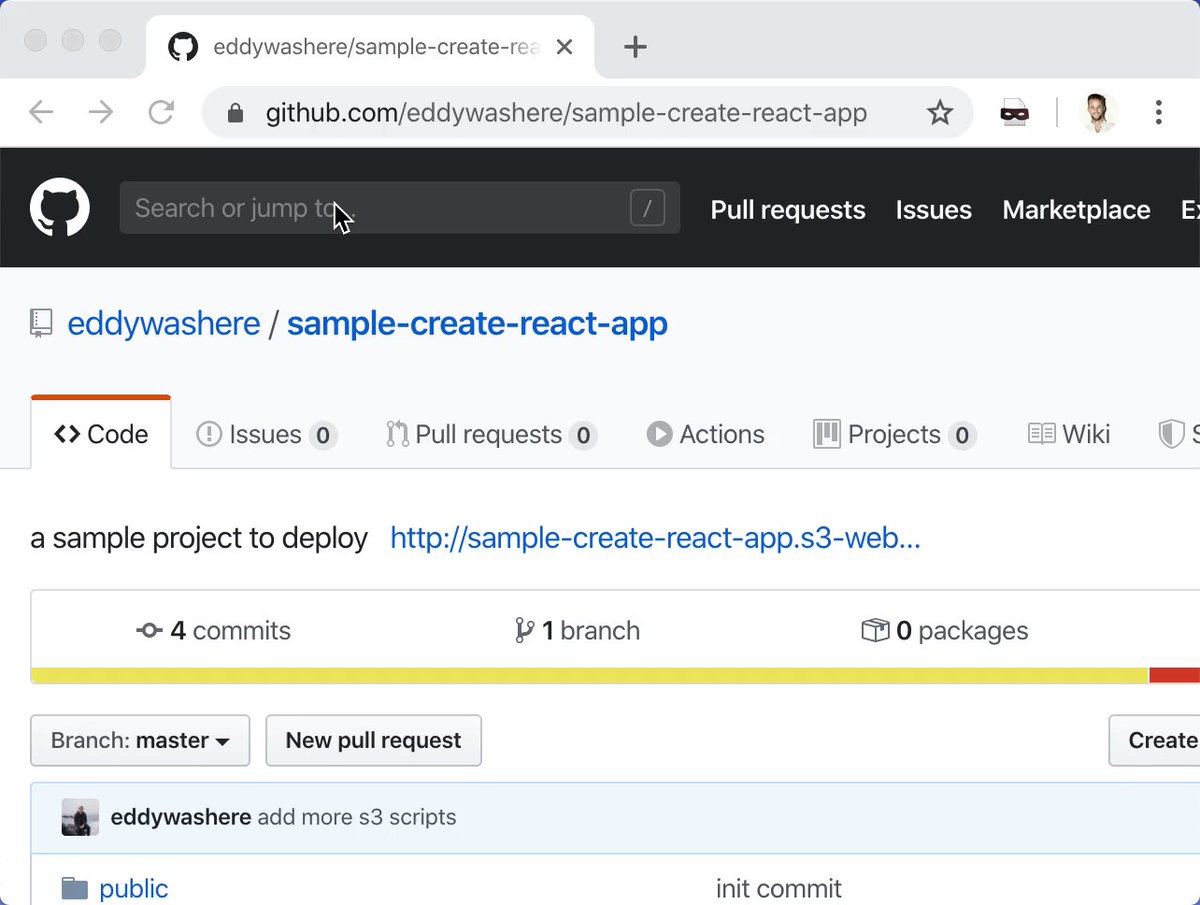Click the lock icon in the address bar
Image resolution: width=1200 pixels, height=905 pixels.
click(235, 113)
